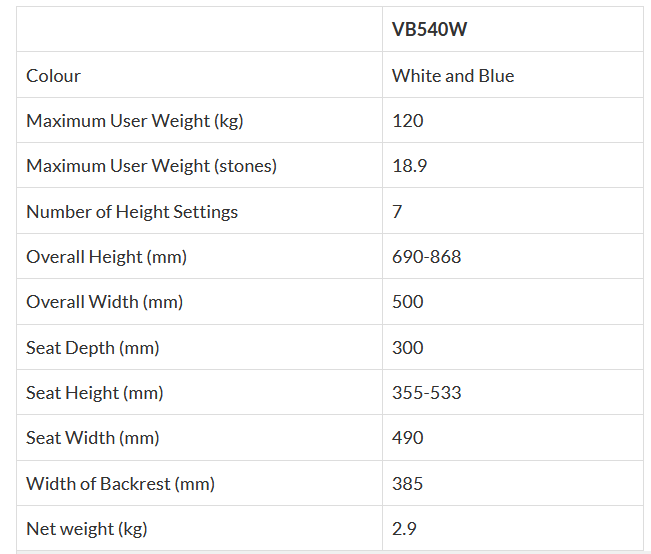Select the Colour row label
Viewport: 651px width, 554px height.
click(x=53, y=76)
